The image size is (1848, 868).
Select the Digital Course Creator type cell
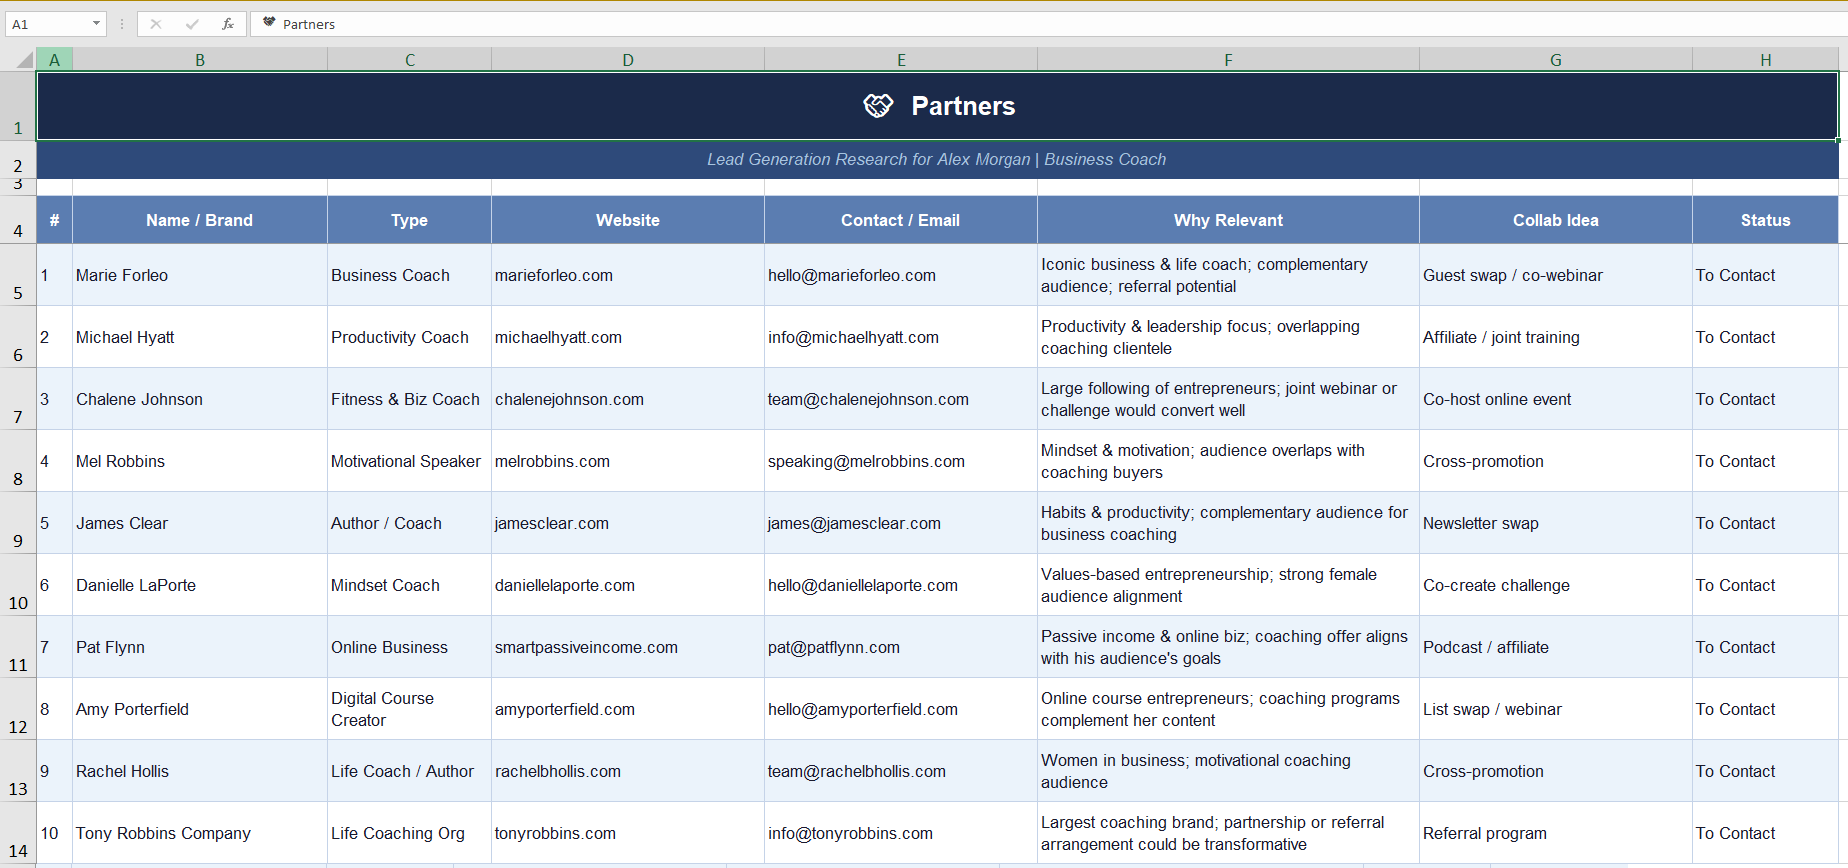410,709
